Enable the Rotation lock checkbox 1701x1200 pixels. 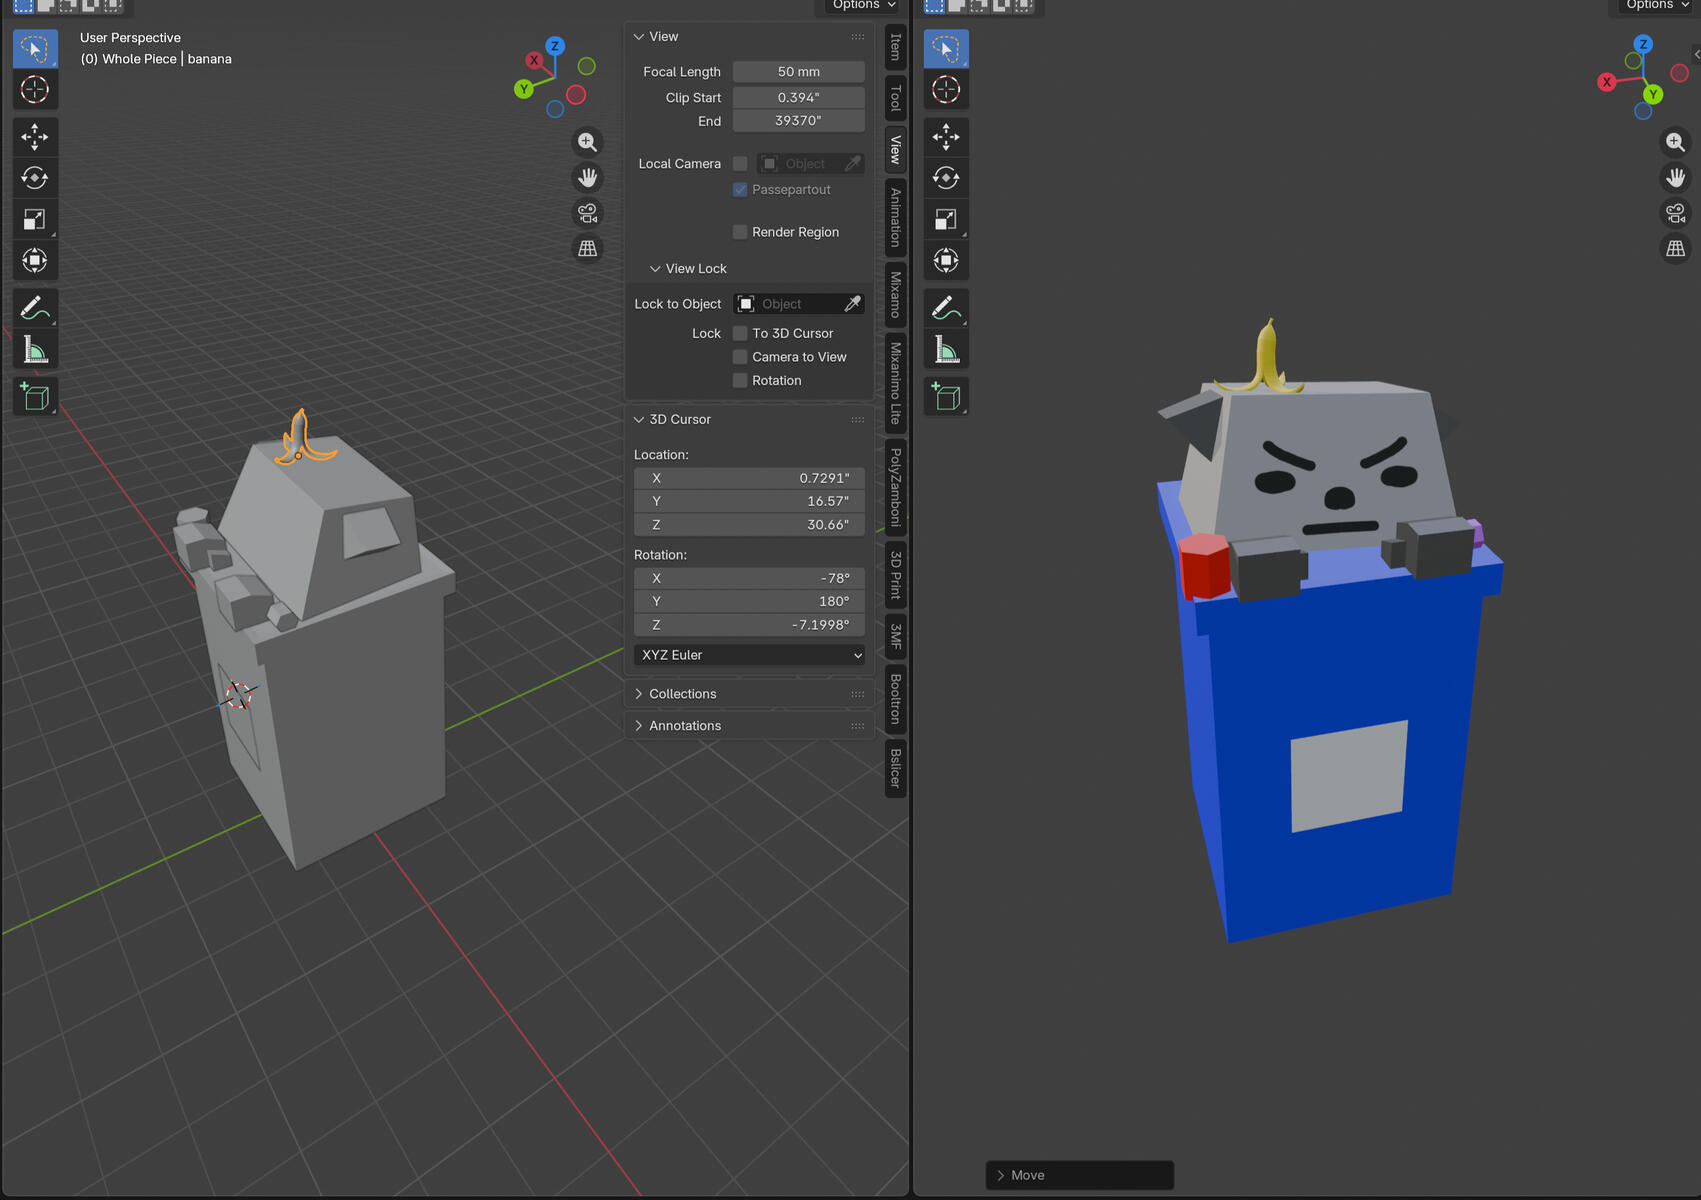click(x=740, y=381)
